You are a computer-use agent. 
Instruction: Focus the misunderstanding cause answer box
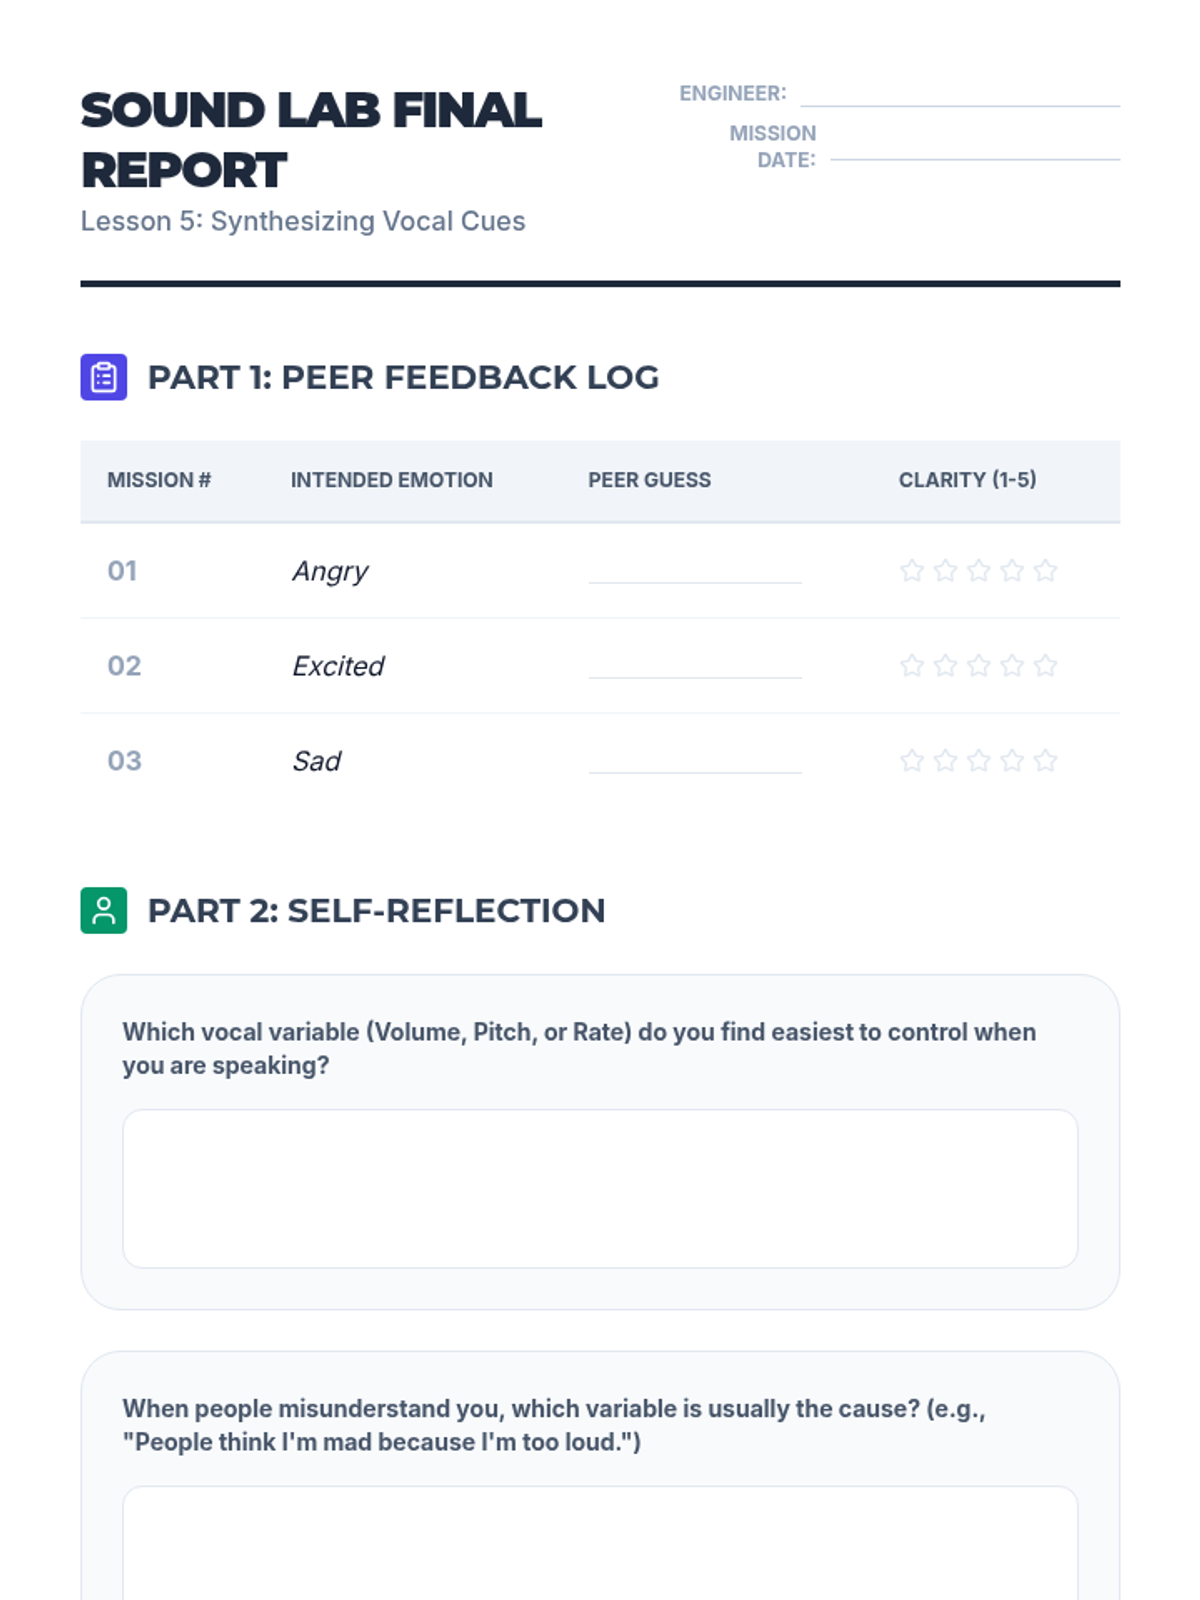coord(600,1543)
